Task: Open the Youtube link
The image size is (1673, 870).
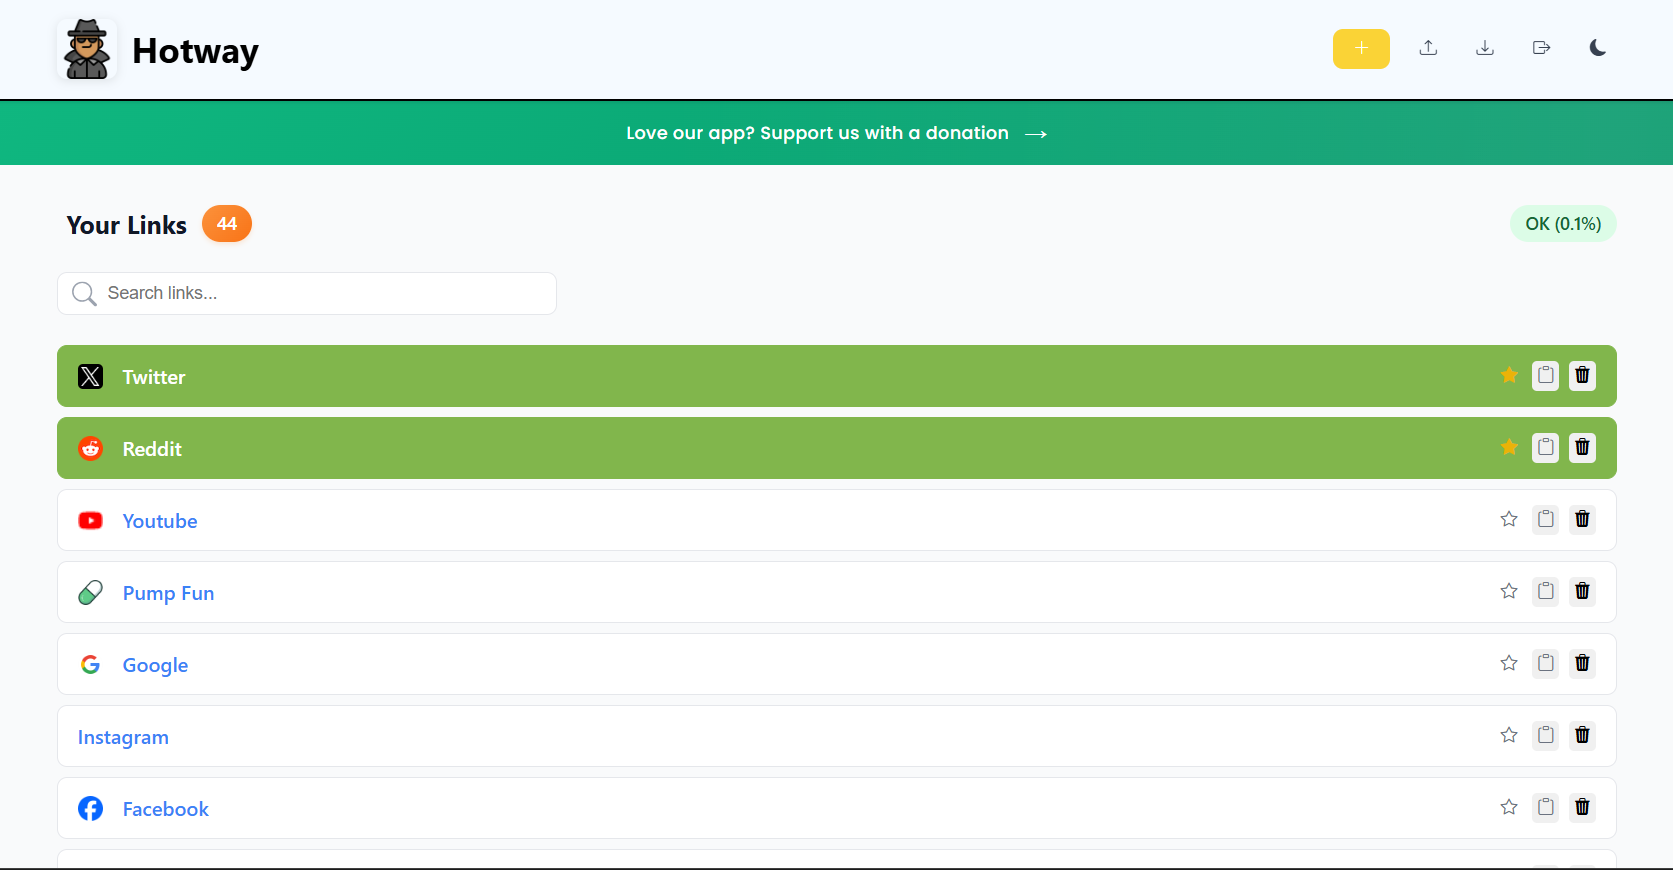Action: [160, 521]
